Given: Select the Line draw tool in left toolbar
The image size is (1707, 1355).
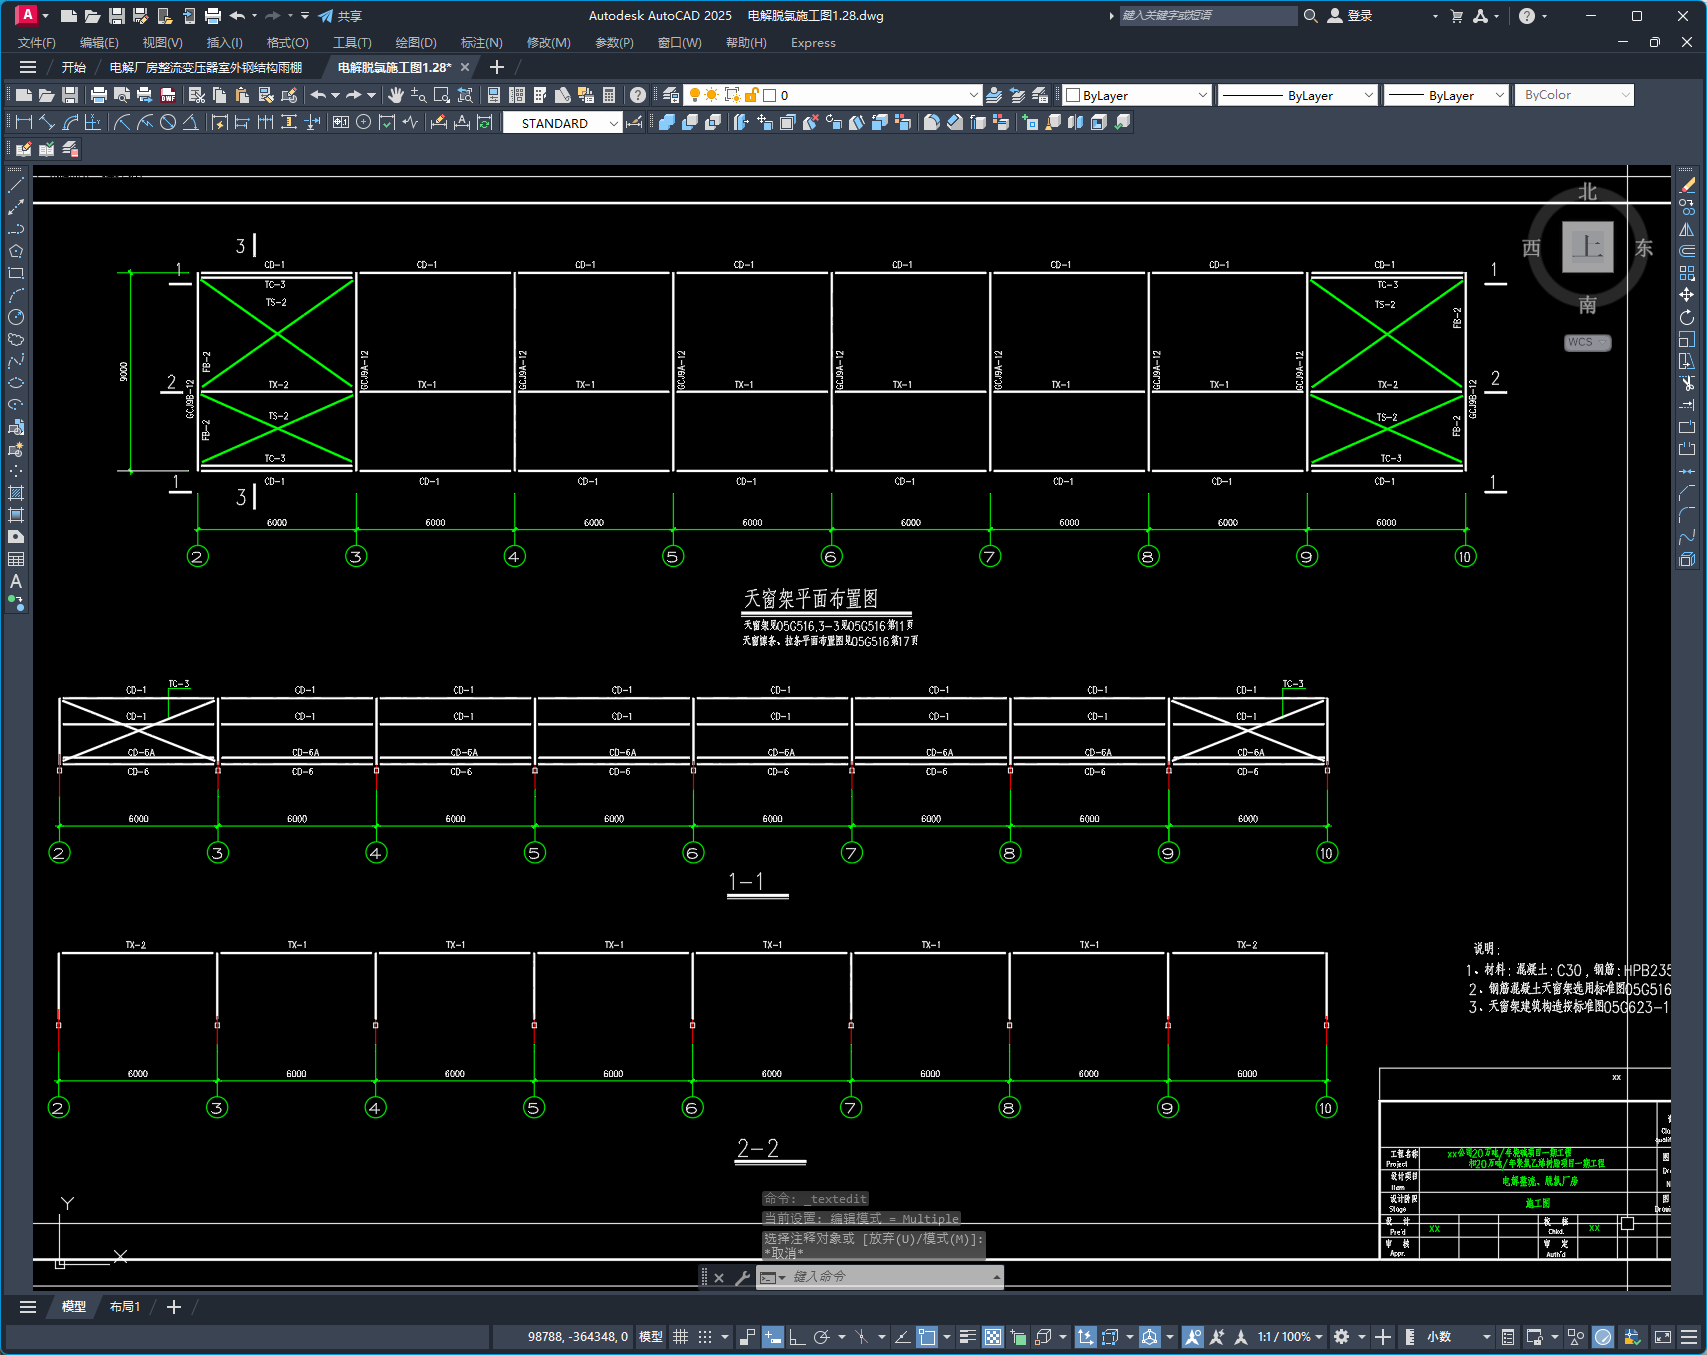Looking at the screenshot, I should tap(16, 185).
